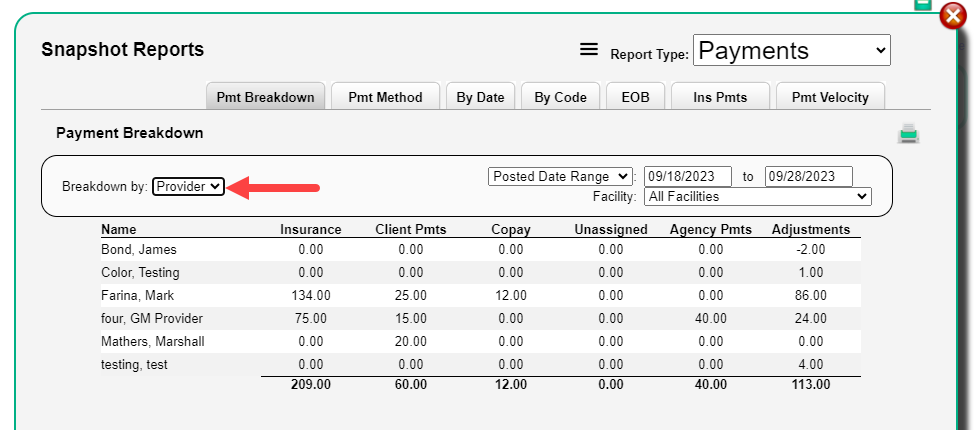This screenshot has height=430, width=974.
Task: Select the row name testing, test
Action: [134, 365]
